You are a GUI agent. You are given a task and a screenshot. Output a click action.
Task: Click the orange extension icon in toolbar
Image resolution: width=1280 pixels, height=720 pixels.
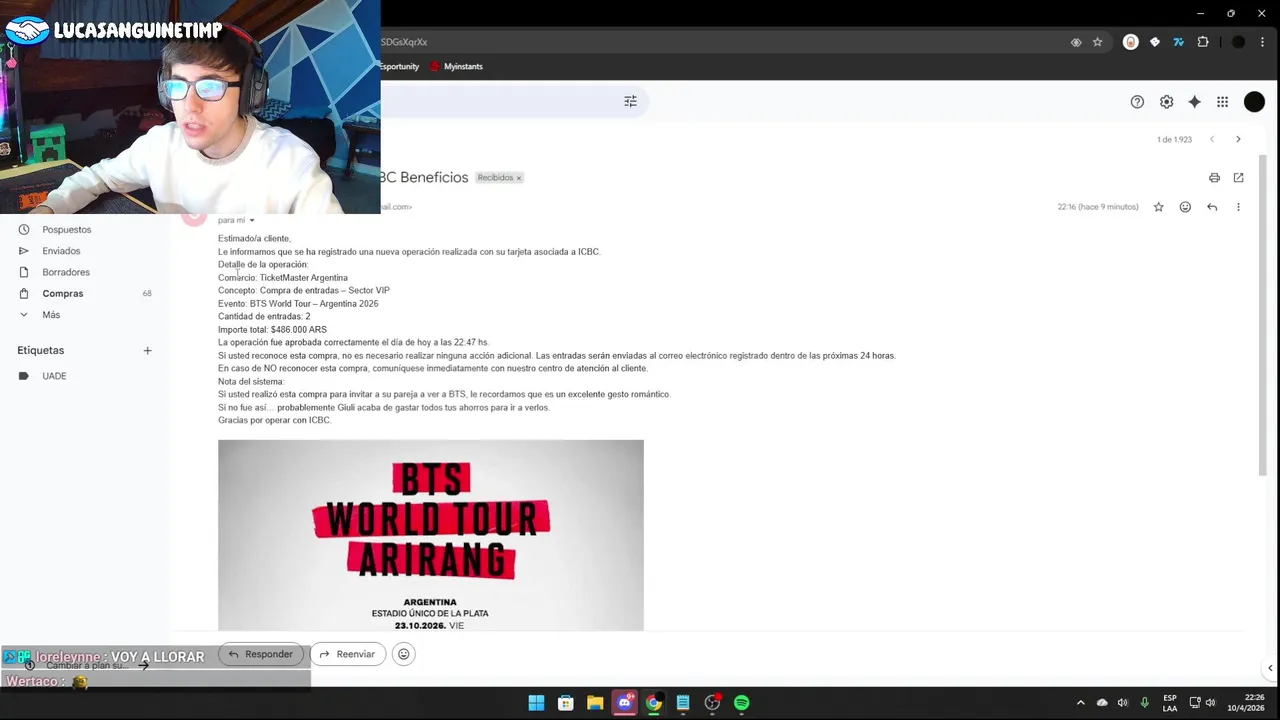(1131, 42)
